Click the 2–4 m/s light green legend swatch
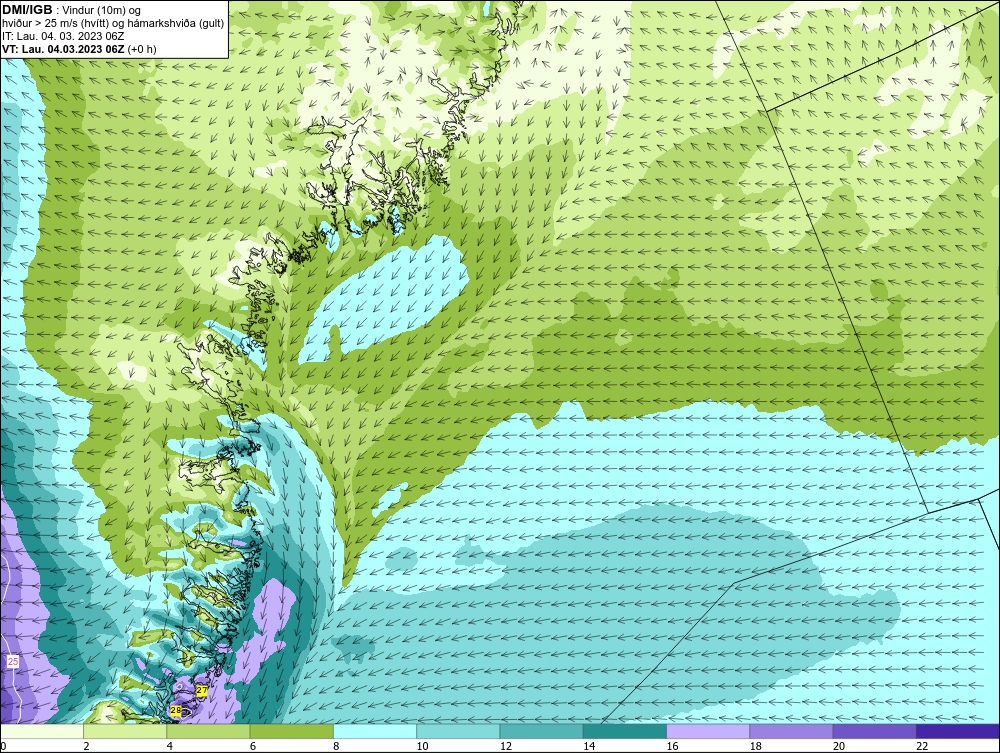Image resolution: width=1000 pixels, height=753 pixels. point(125,731)
